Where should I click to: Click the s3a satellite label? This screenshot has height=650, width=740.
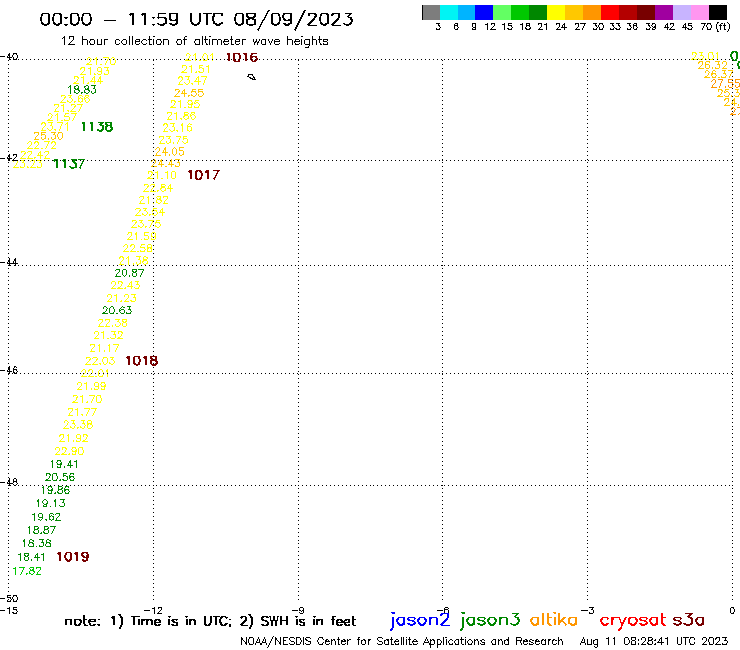pos(688,620)
